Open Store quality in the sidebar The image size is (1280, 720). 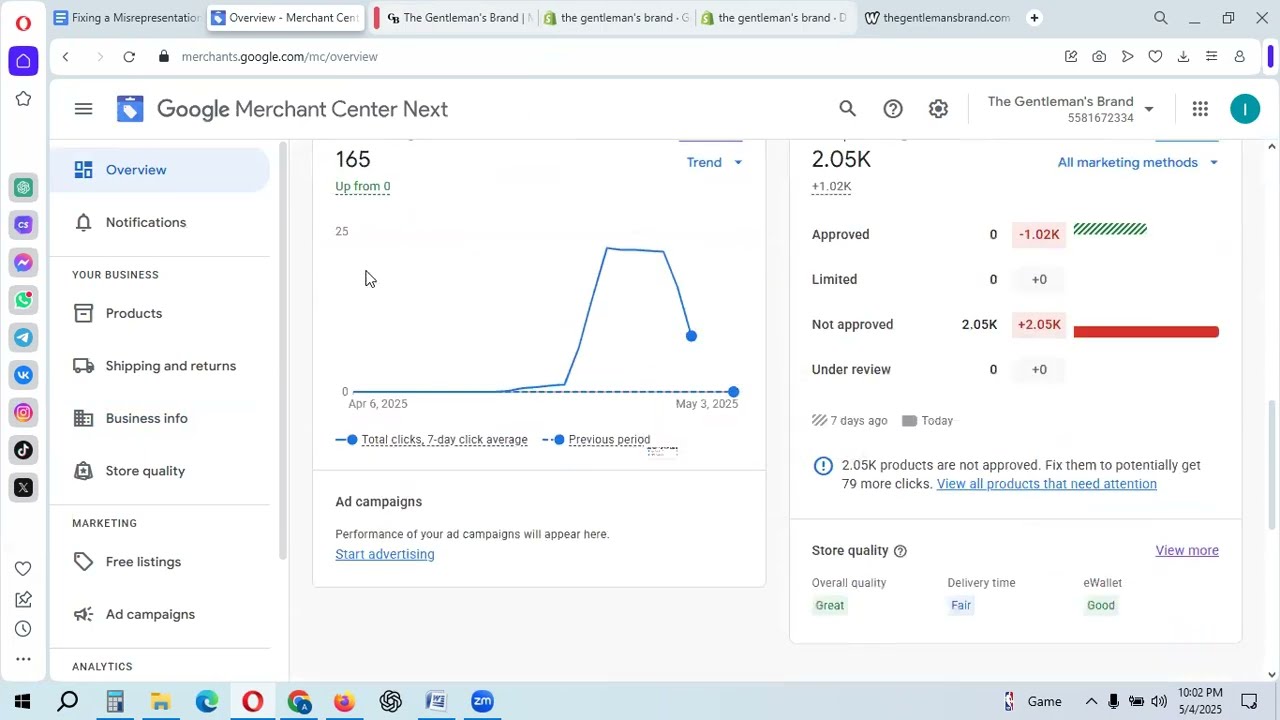tap(160, 471)
